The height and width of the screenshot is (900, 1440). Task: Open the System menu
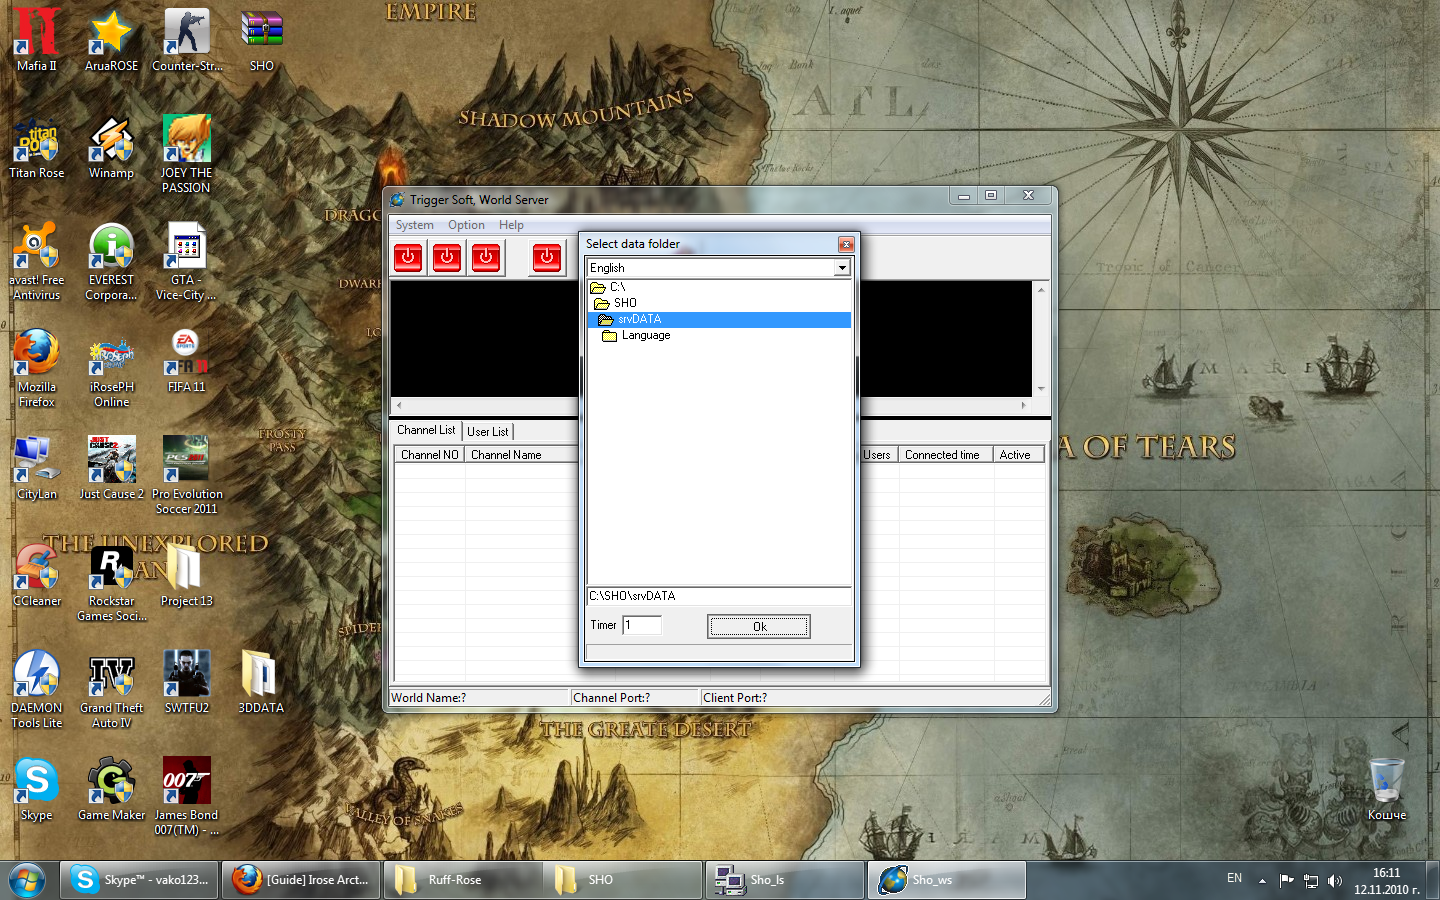click(414, 224)
